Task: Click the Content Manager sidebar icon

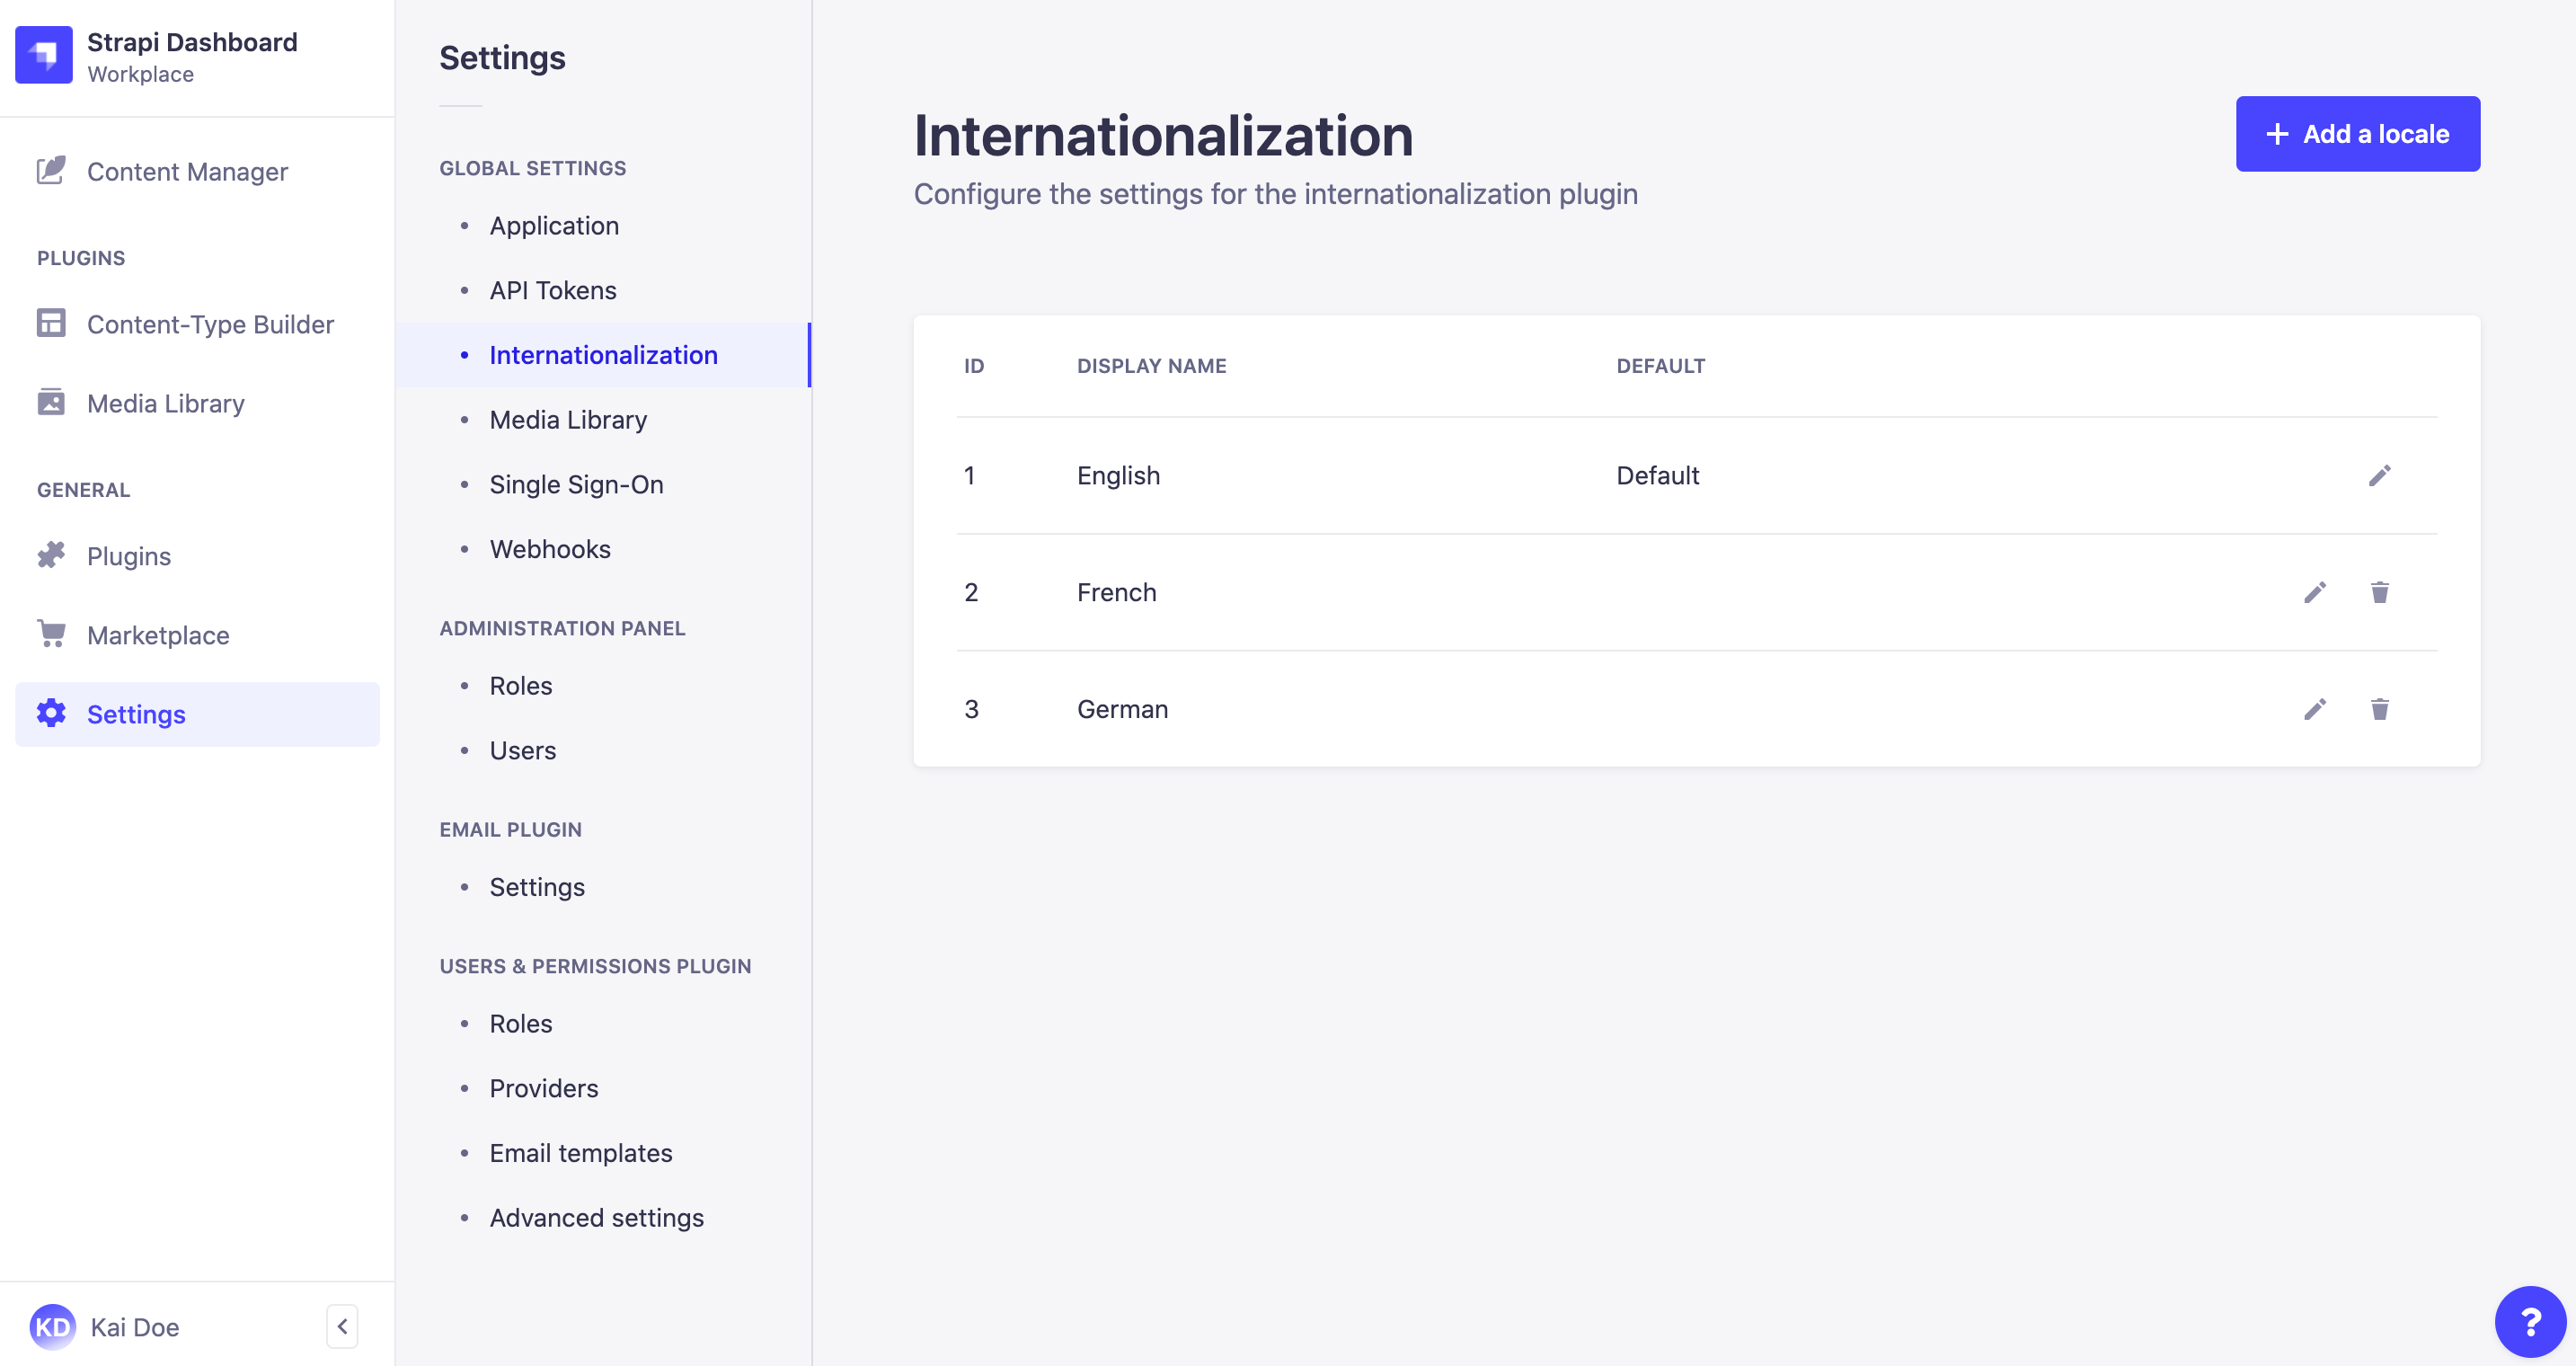Action: (51, 171)
